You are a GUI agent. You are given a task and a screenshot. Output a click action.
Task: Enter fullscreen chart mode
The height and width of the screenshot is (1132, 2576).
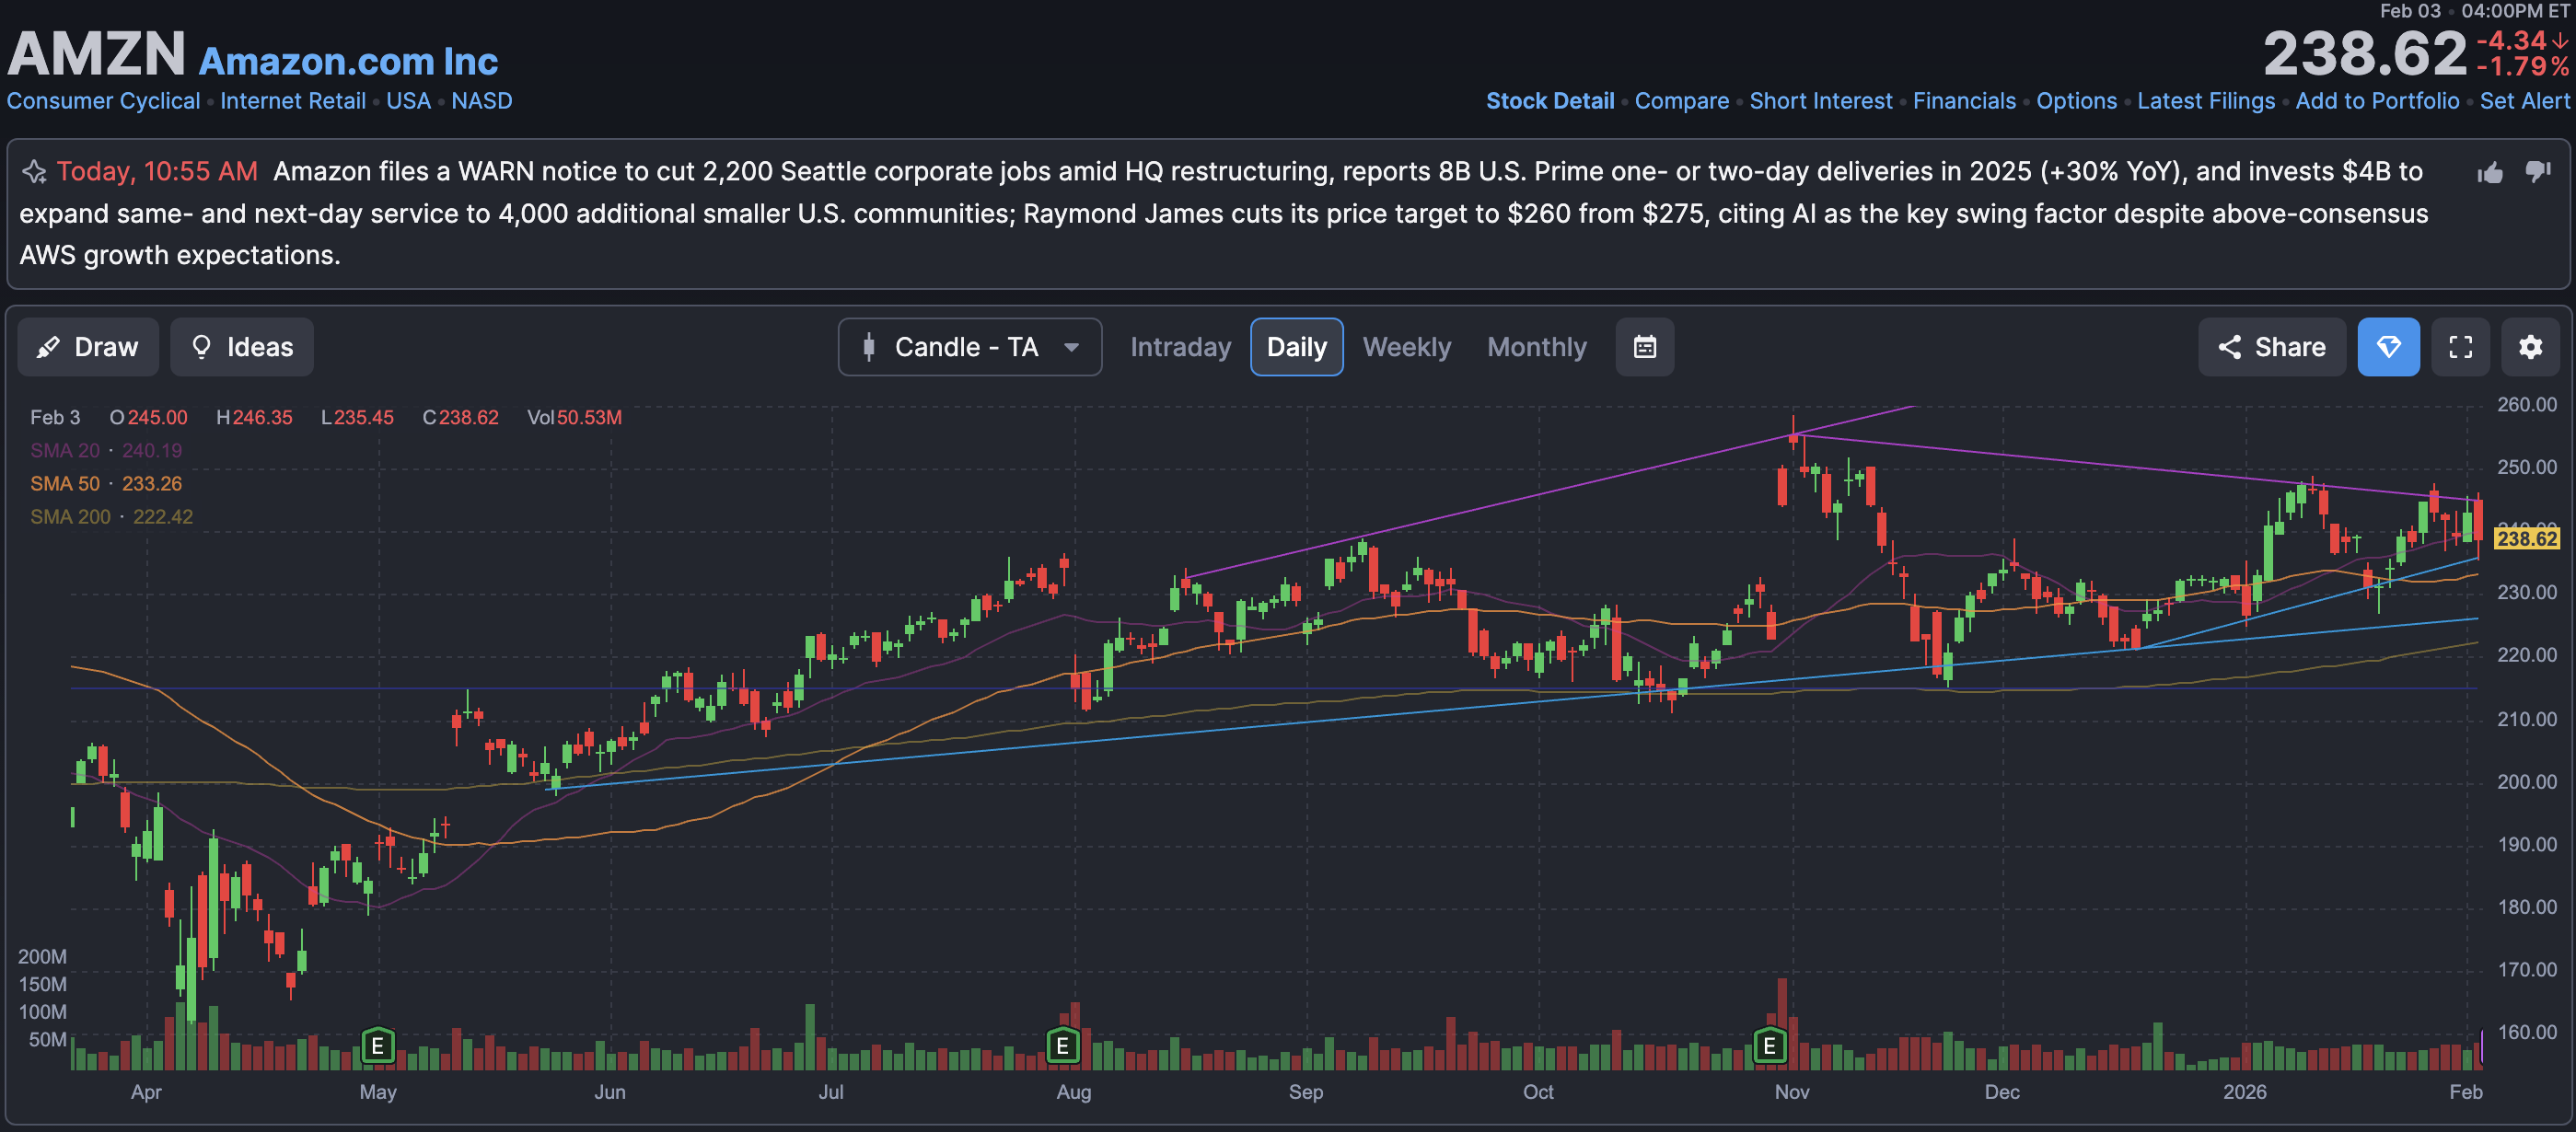click(2460, 347)
